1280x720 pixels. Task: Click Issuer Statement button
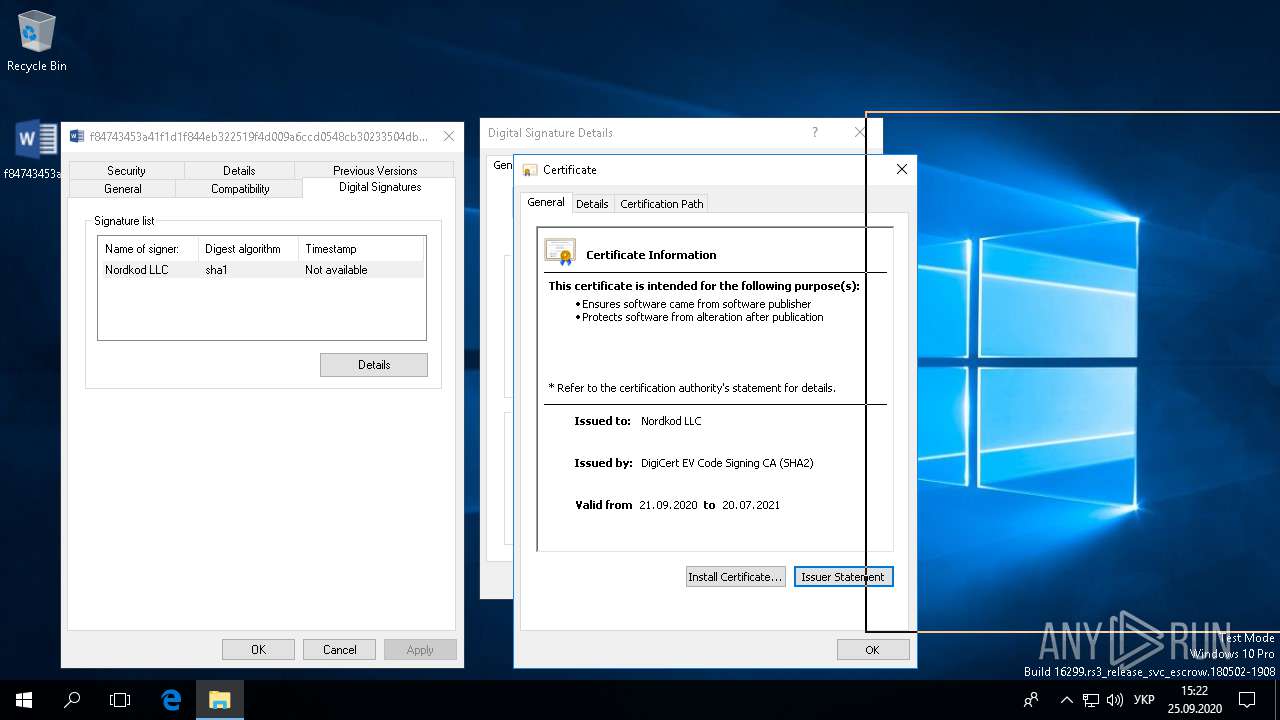pos(843,577)
